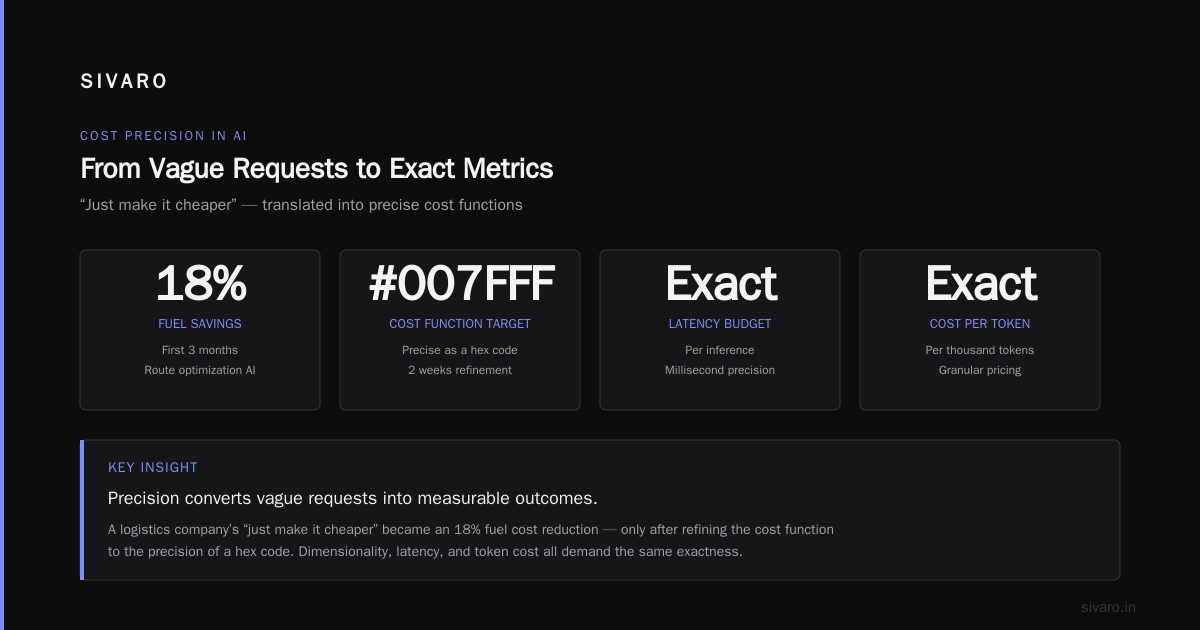Viewport: 1200px width, 630px height.
Task: Select the COST FUNCTION TARGET label
Action: coord(460,324)
